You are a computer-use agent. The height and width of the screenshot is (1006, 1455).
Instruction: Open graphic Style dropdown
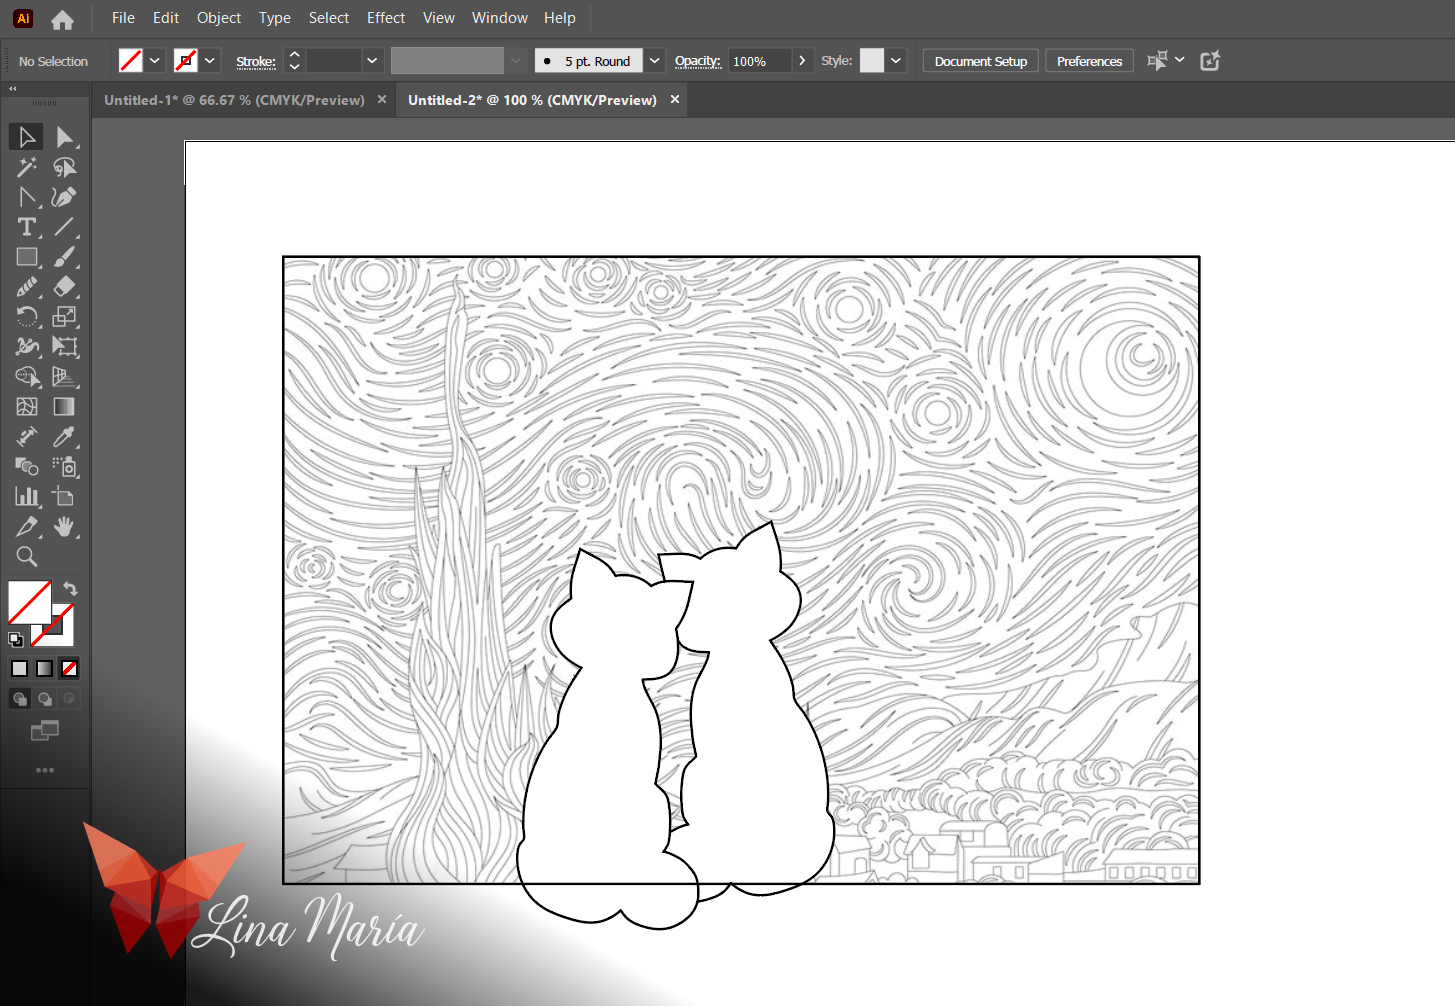click(896, 61)
